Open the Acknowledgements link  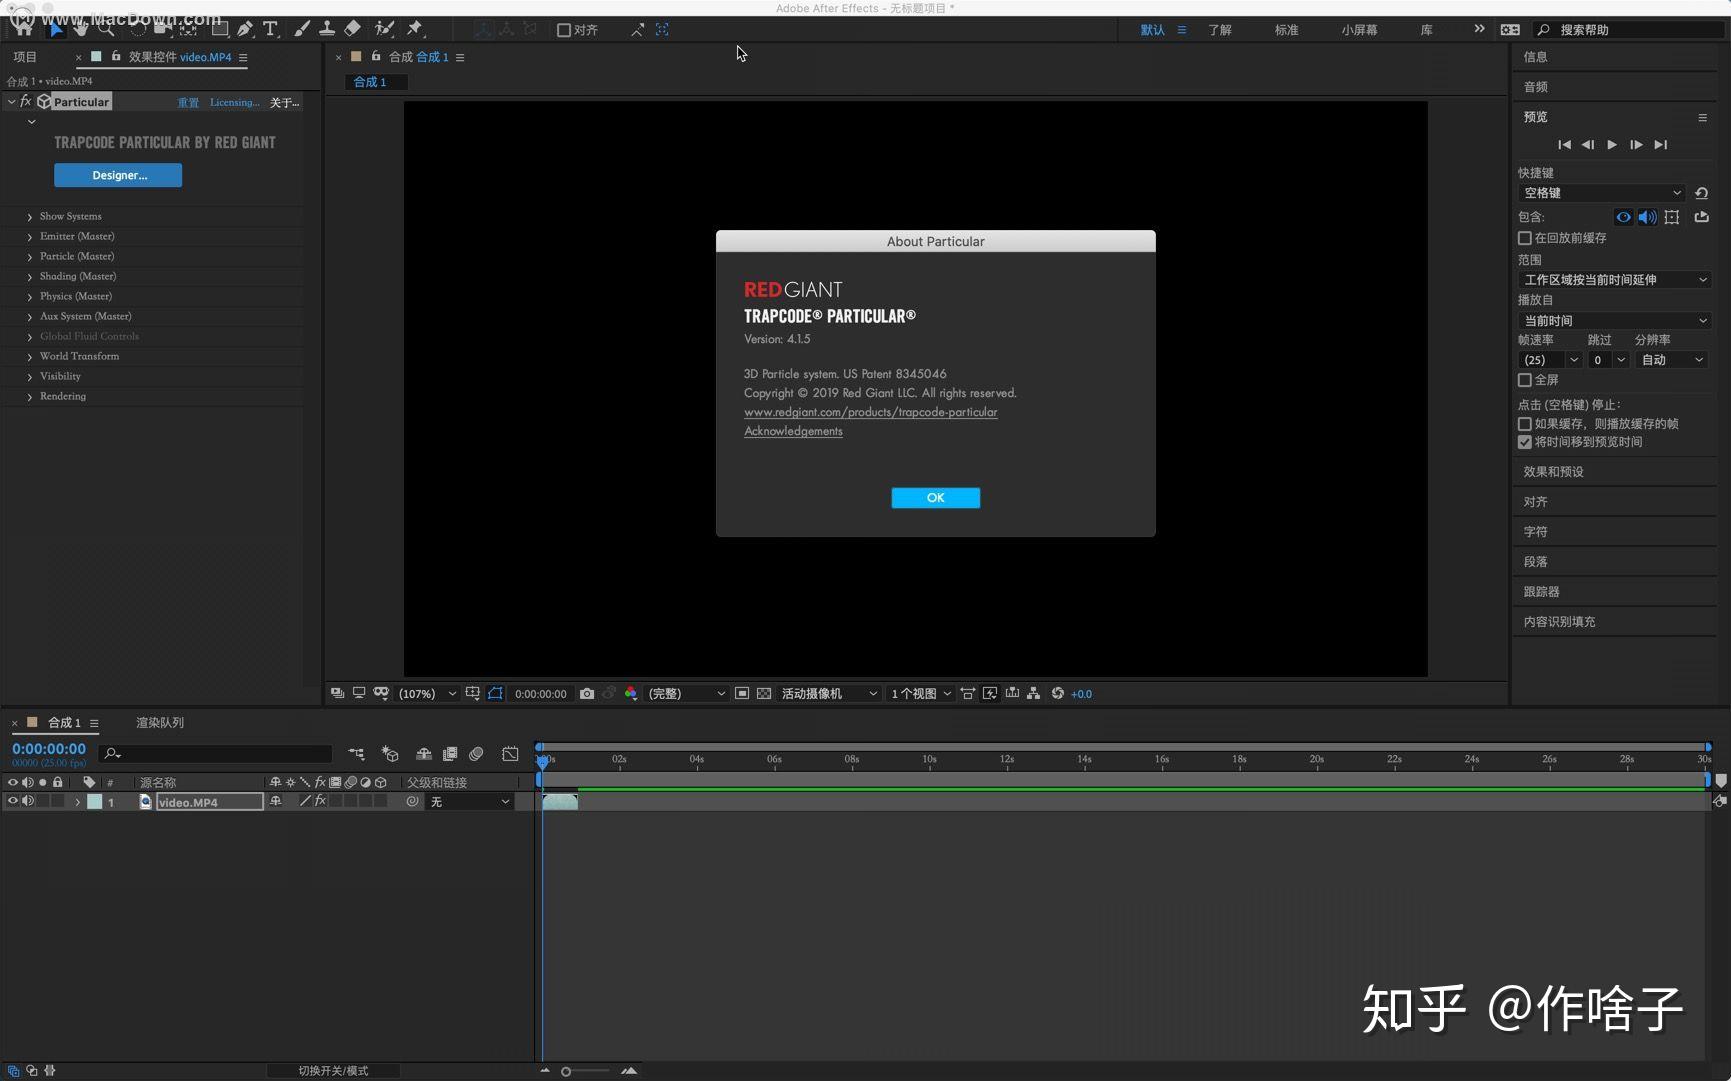click(x=793, y=431)
